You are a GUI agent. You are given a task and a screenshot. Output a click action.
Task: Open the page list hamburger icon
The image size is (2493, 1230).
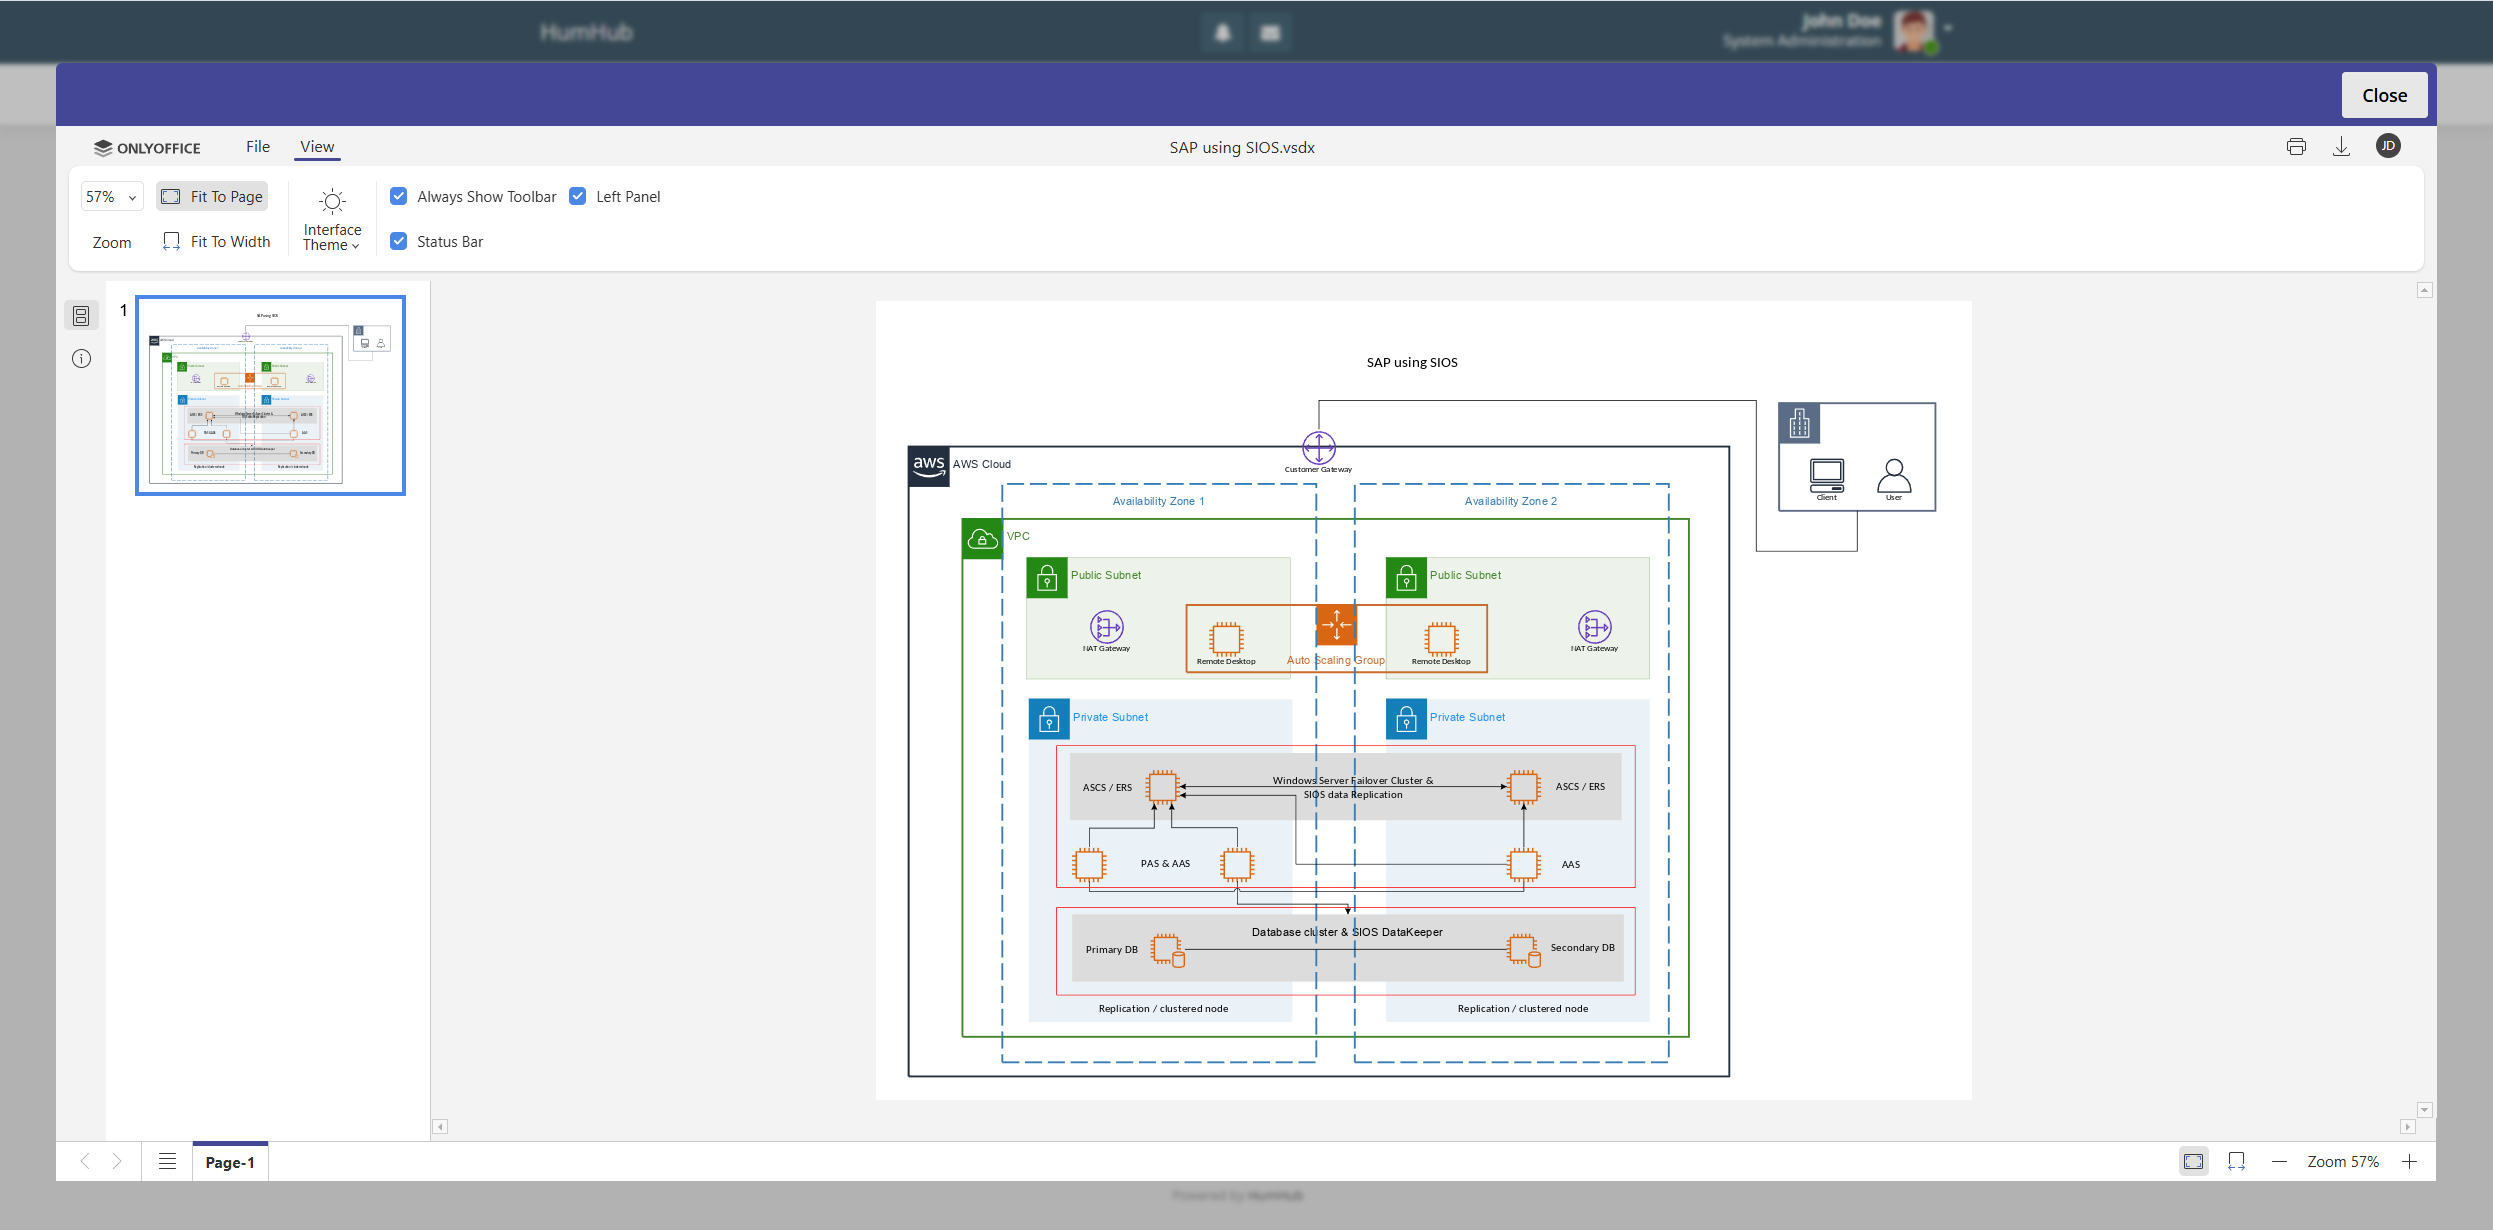(x=167, y=1161)
